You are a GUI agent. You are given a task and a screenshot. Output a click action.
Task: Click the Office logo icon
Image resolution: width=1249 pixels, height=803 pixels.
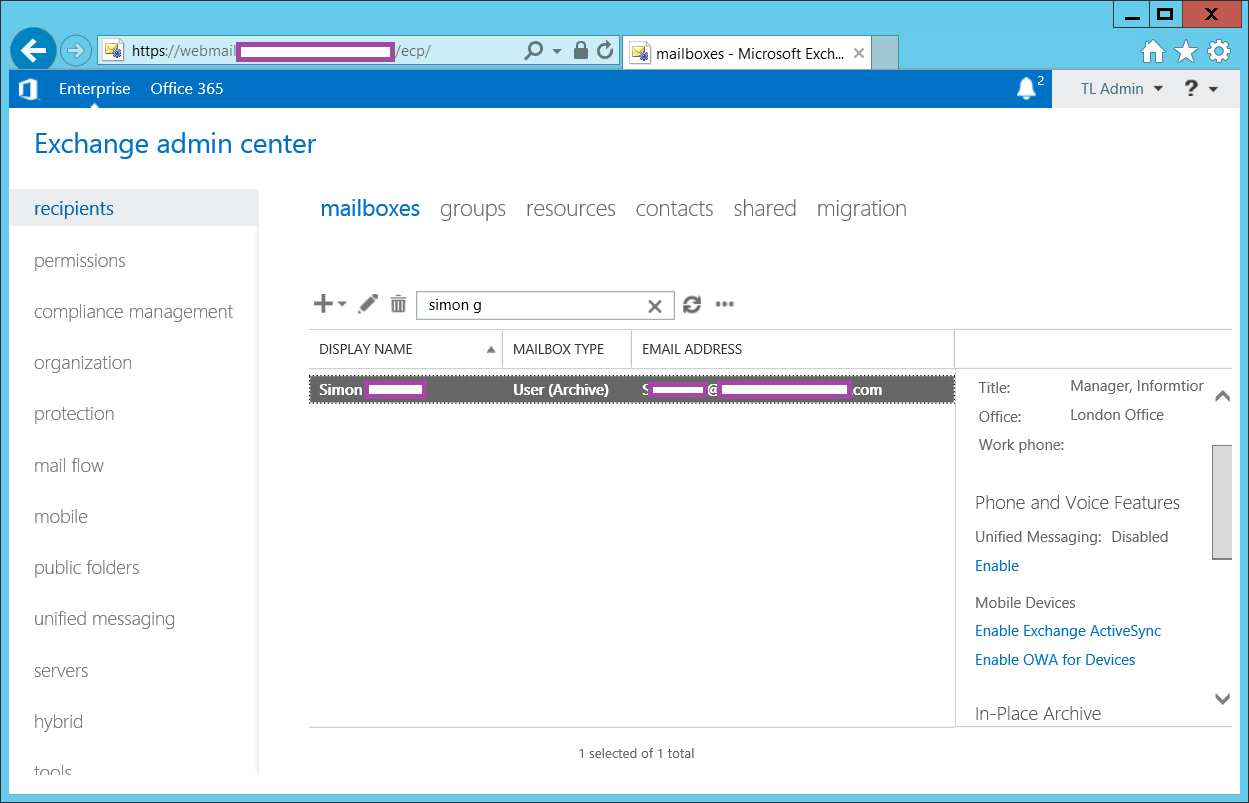click(x=28, y=89)
